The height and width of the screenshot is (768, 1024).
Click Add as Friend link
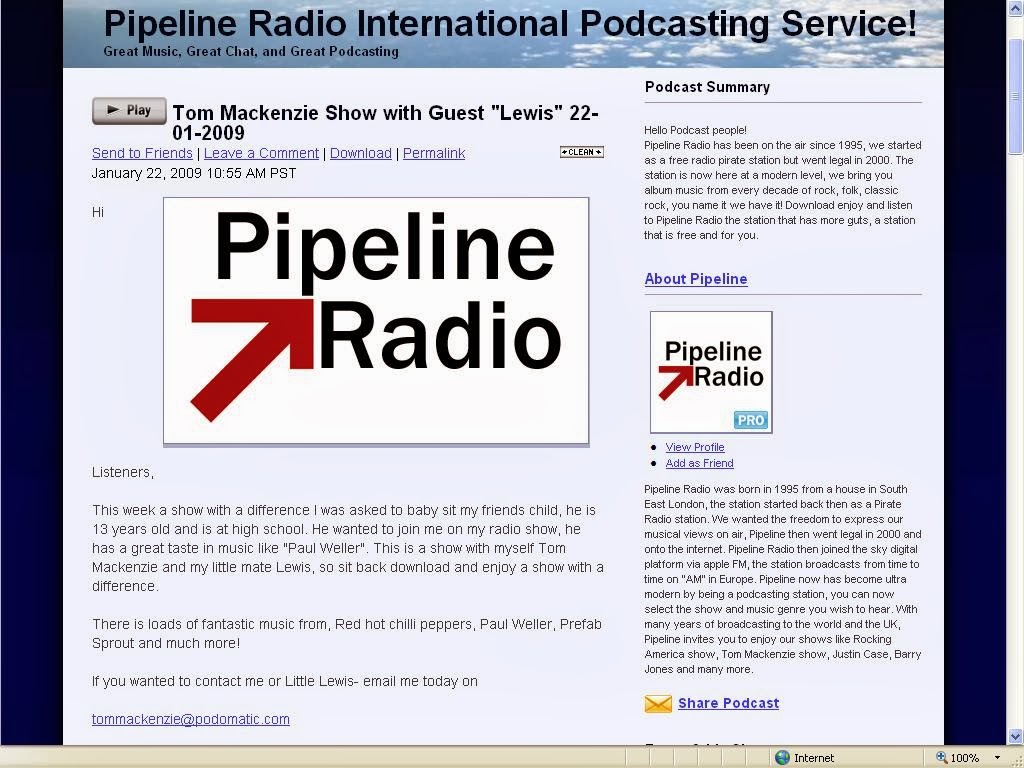point(699,463)
